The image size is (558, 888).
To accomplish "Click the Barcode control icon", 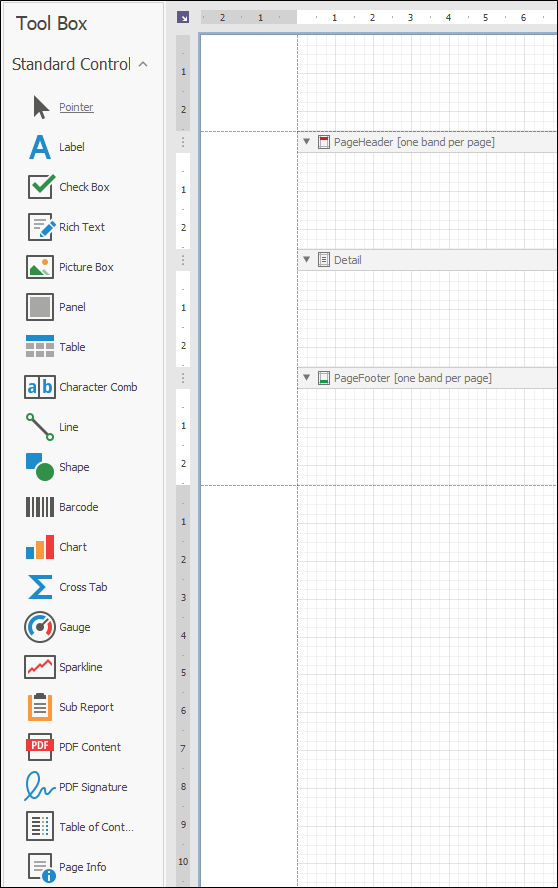I will pos(40,507).
